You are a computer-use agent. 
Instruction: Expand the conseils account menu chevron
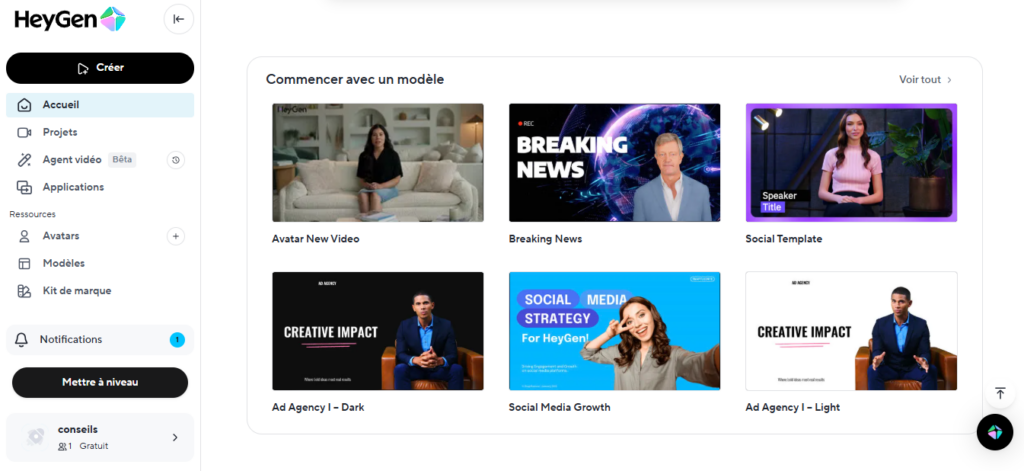tap(175, 437)
